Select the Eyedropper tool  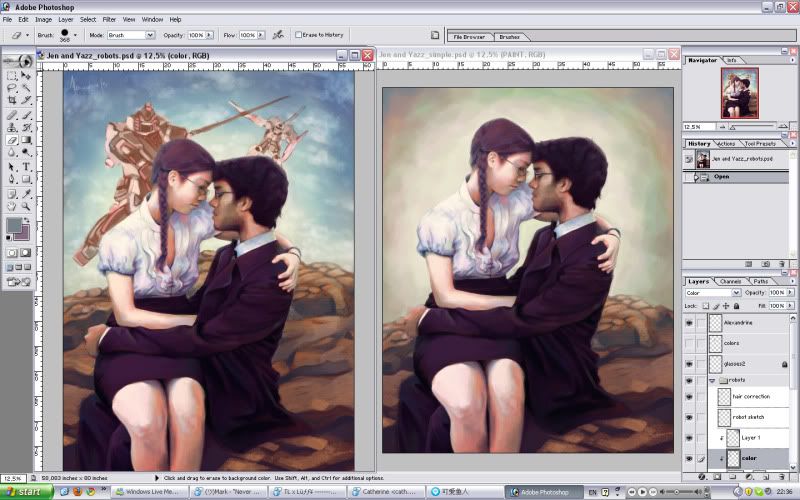26,194
